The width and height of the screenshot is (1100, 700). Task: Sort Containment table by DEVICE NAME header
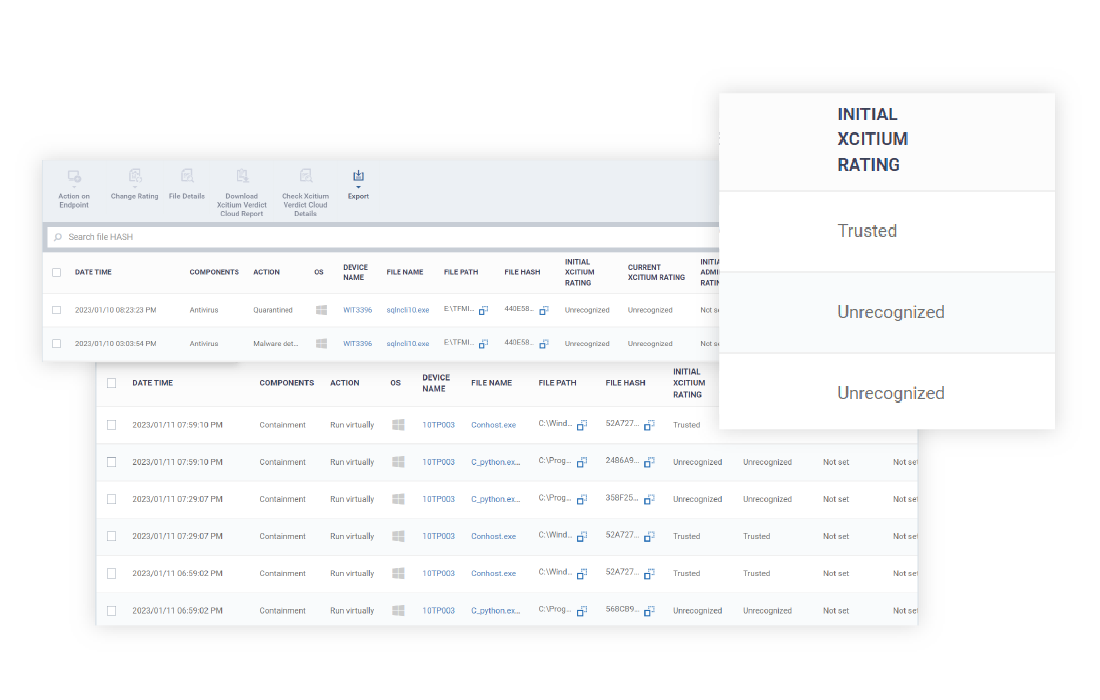[x=436, y=383]
